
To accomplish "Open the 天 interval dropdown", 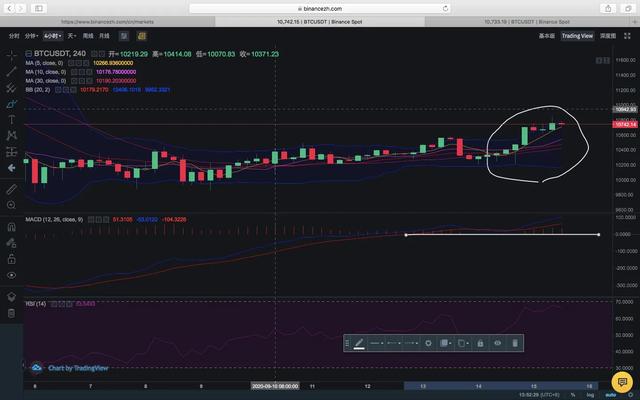I will tap(72, 36).
